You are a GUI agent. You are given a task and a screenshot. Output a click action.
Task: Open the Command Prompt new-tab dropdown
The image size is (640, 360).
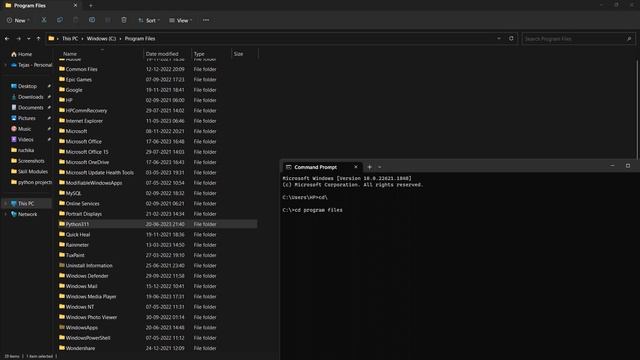380,167
